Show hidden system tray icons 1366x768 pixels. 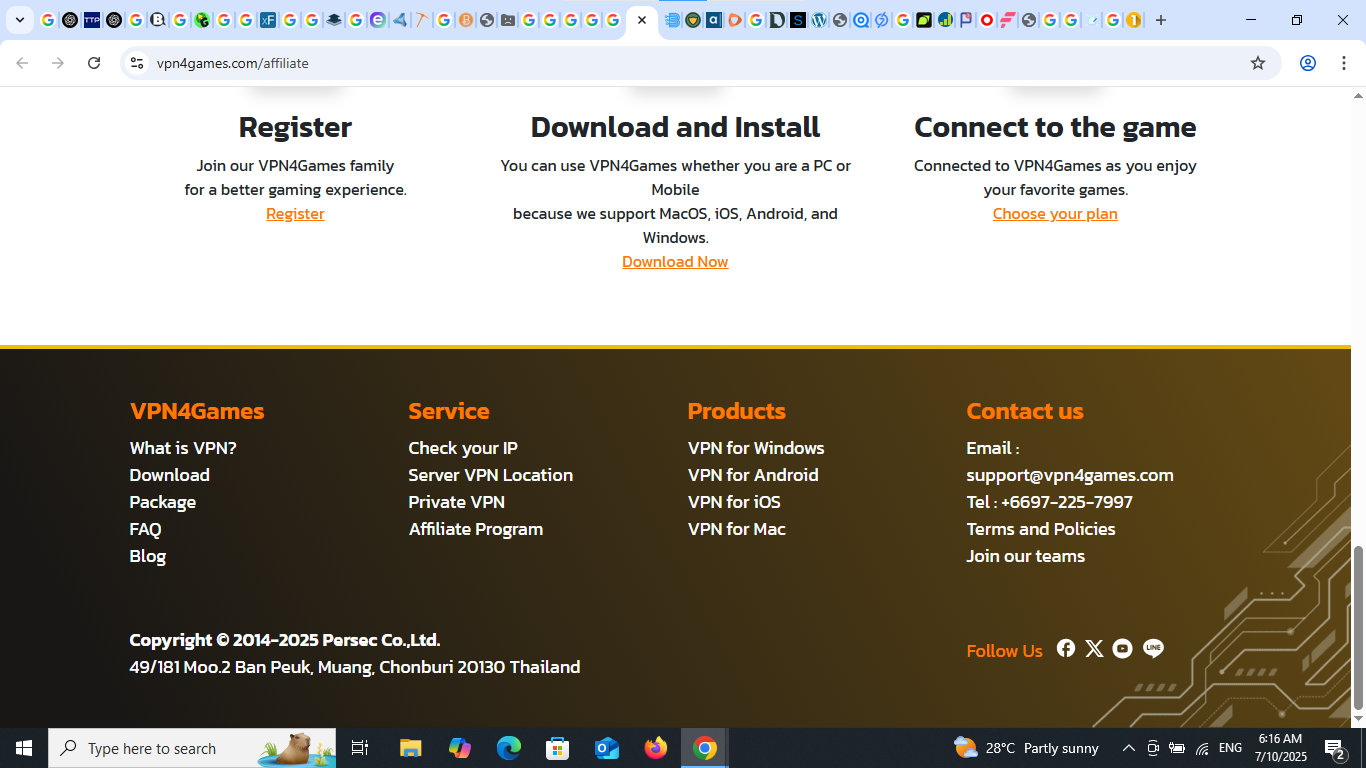coord(1129,748)
